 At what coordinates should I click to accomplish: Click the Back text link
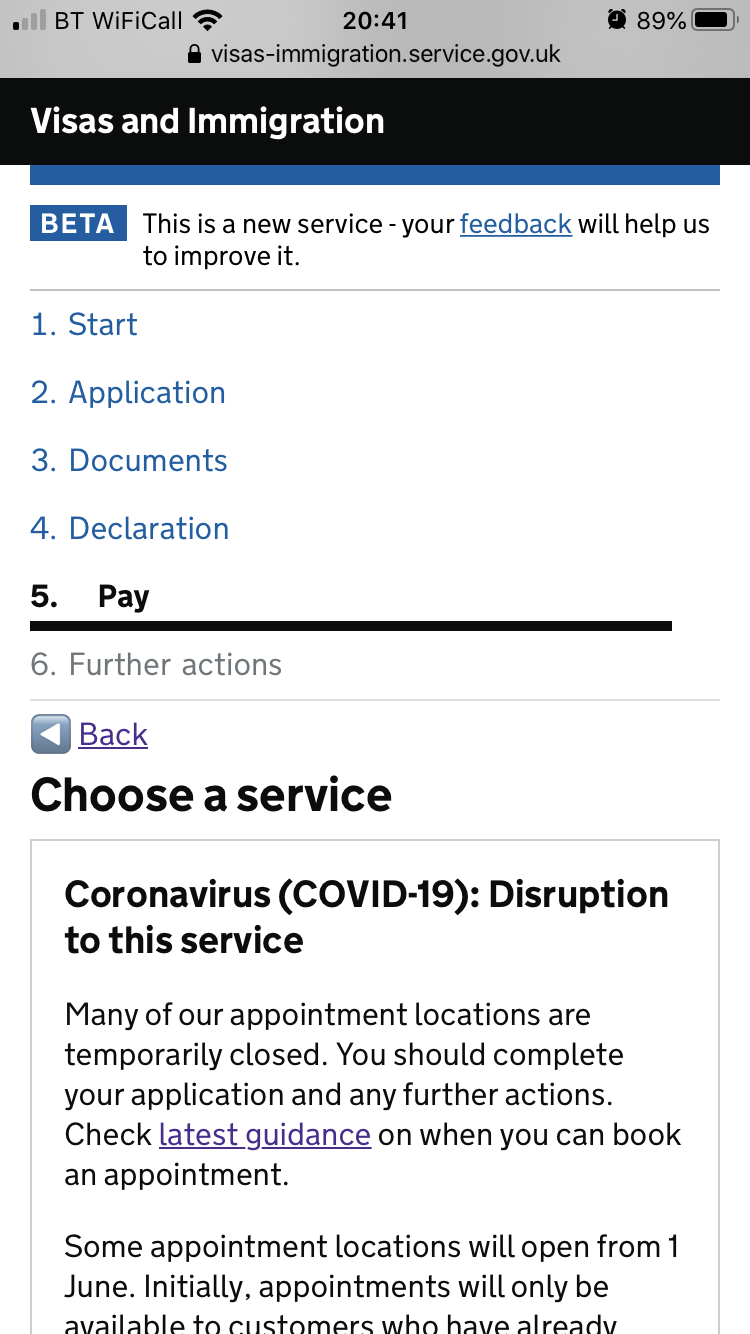point(113,734)
